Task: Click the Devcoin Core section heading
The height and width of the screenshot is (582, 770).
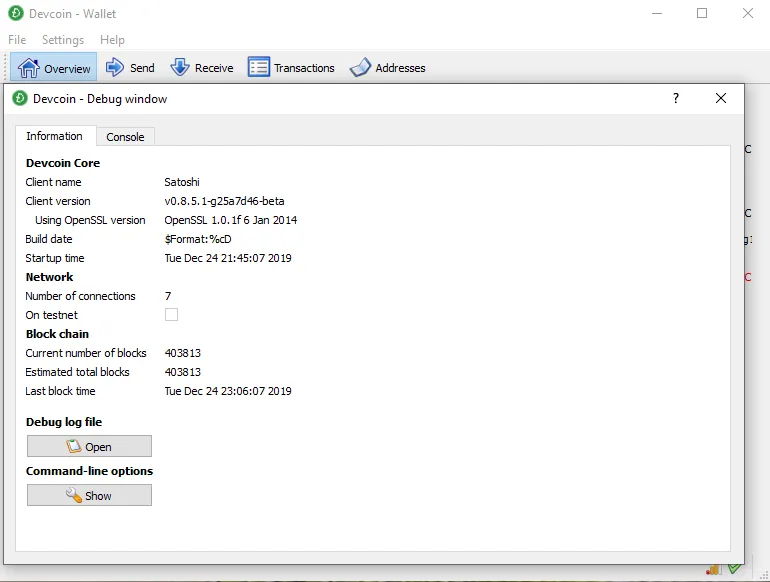Action: (x=63, y=163)
